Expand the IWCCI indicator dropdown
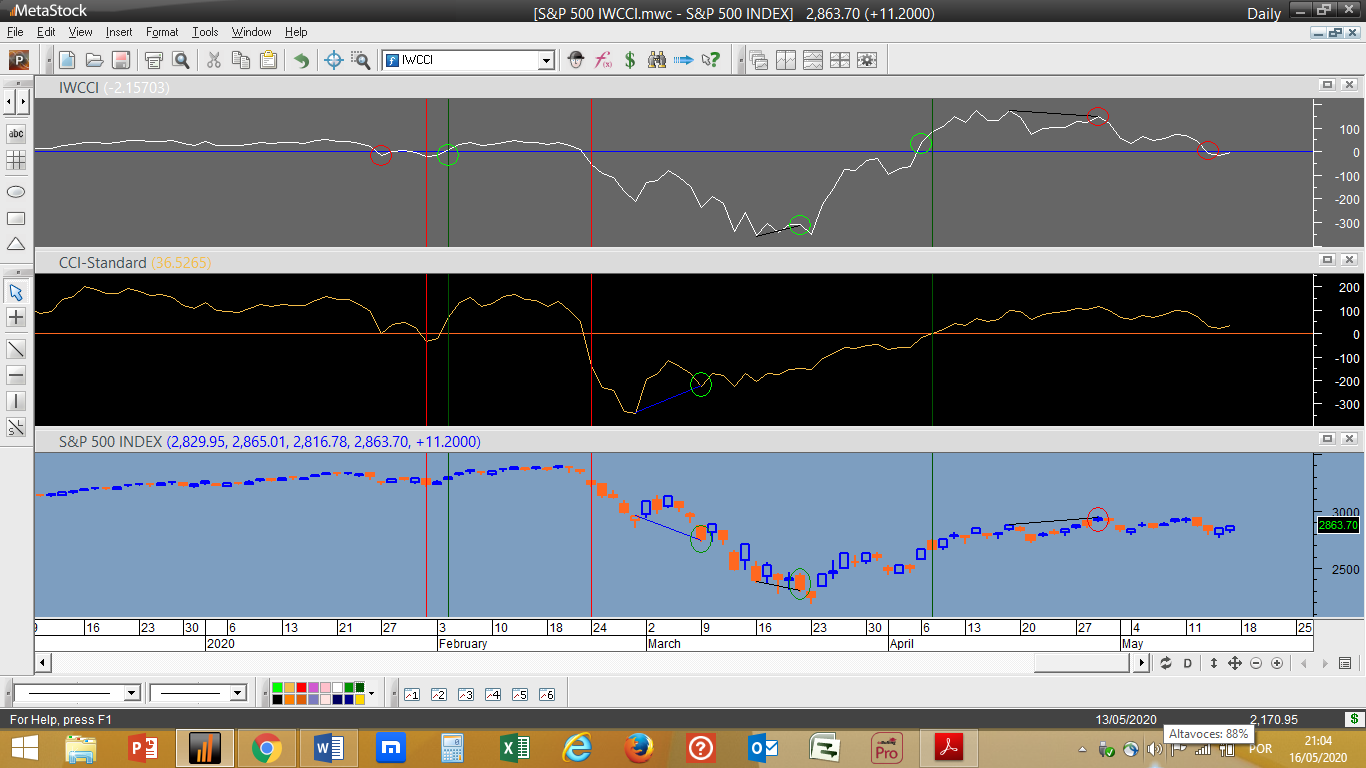 [546, 60]
